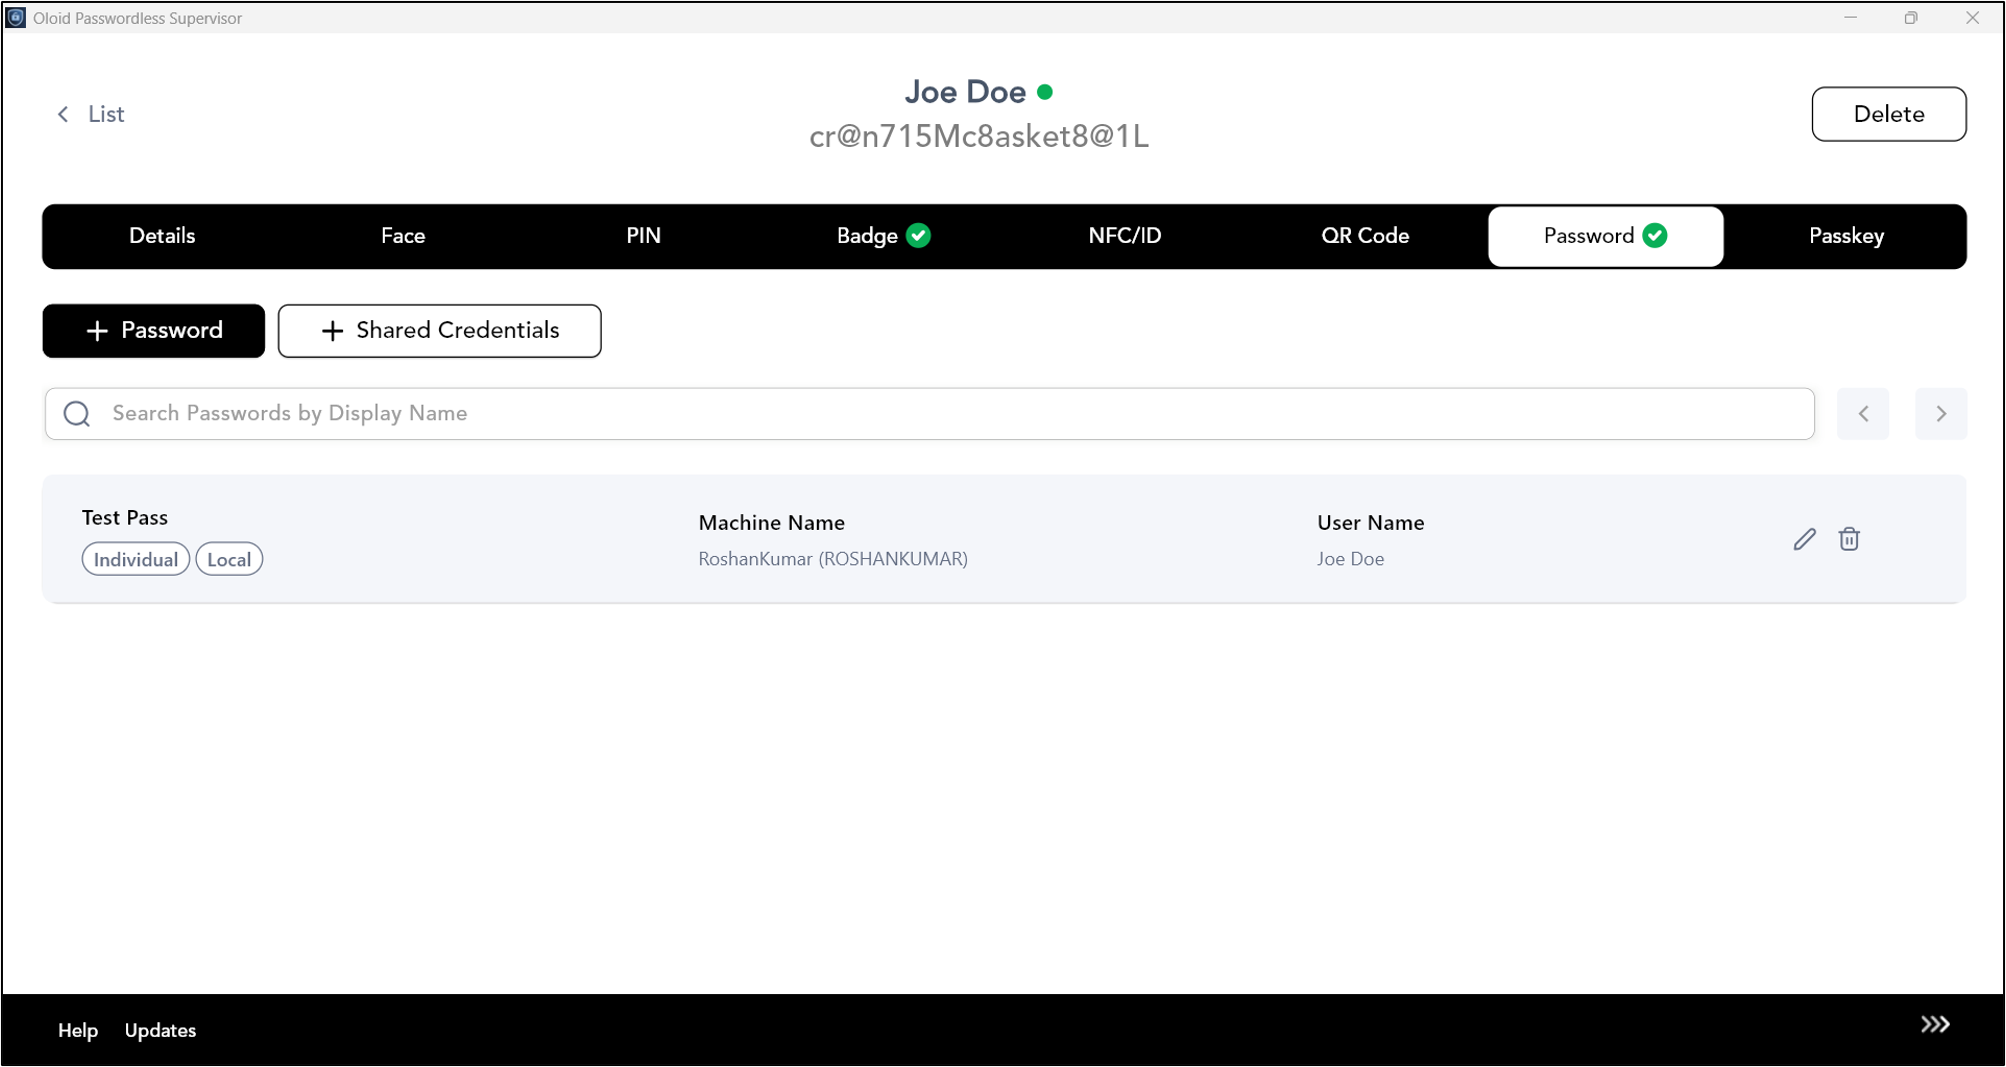Open the Details tab
Image resolution: width=2006 pixels, height=1067 pixels.
point(162,236)
